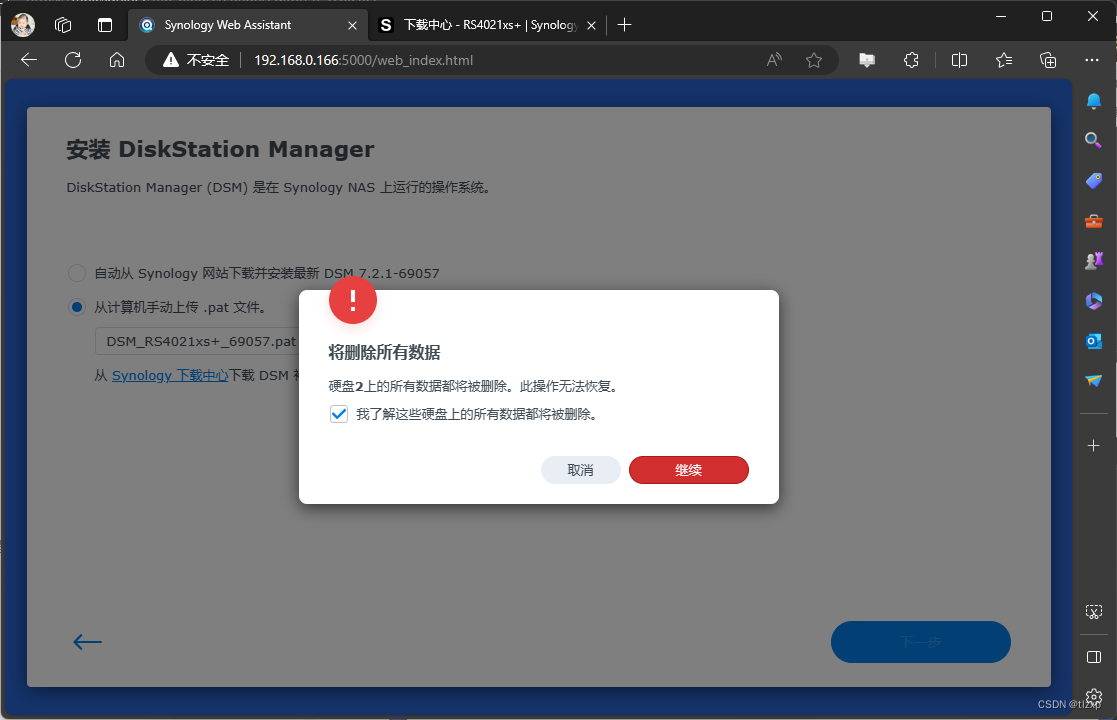1117x720 pixels.
Task: Open the browser extensions puzzle icon
Action: (911, 60)
